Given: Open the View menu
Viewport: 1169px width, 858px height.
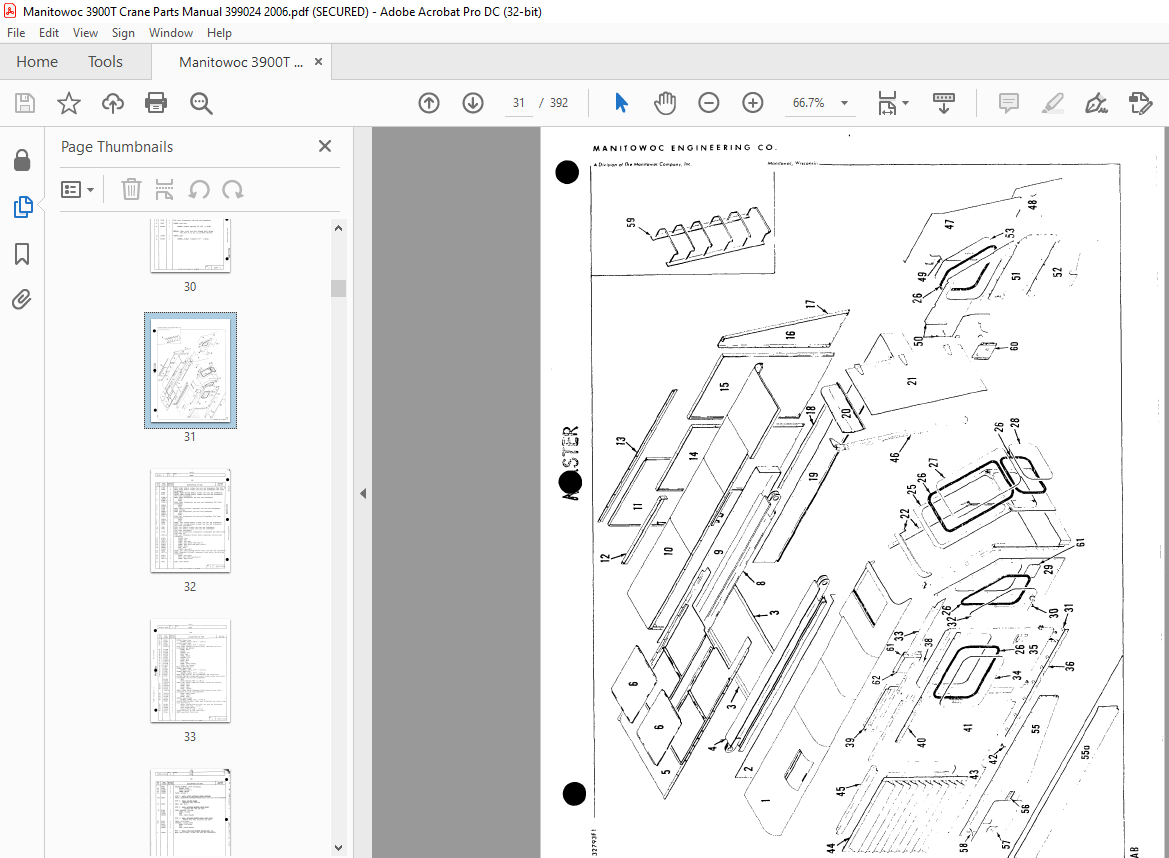Looking at the screenshot, I should pyautogui.click(x=85, y=33).
